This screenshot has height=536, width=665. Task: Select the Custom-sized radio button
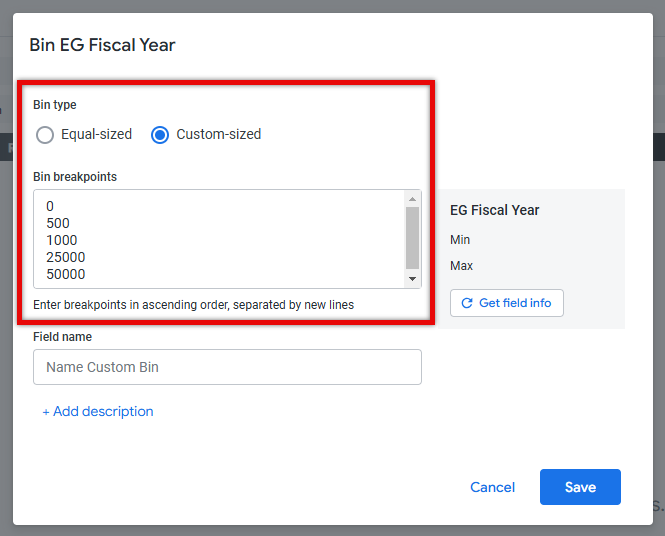click(160, 135)
